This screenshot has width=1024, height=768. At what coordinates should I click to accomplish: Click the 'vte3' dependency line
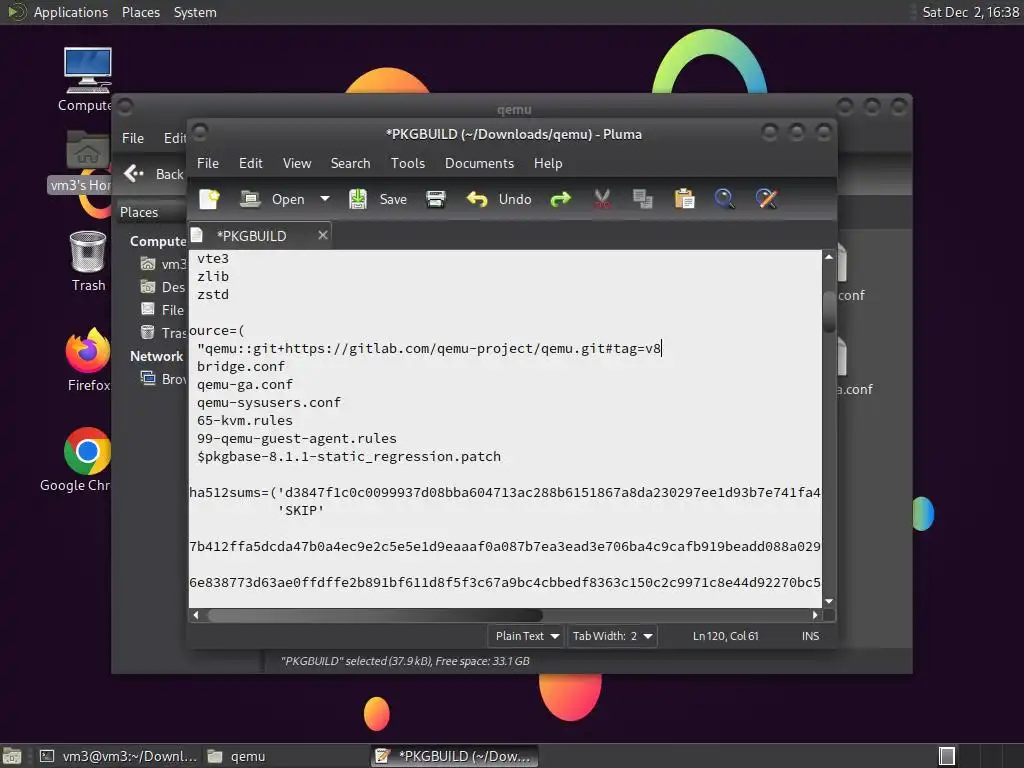tap(213, 259)
